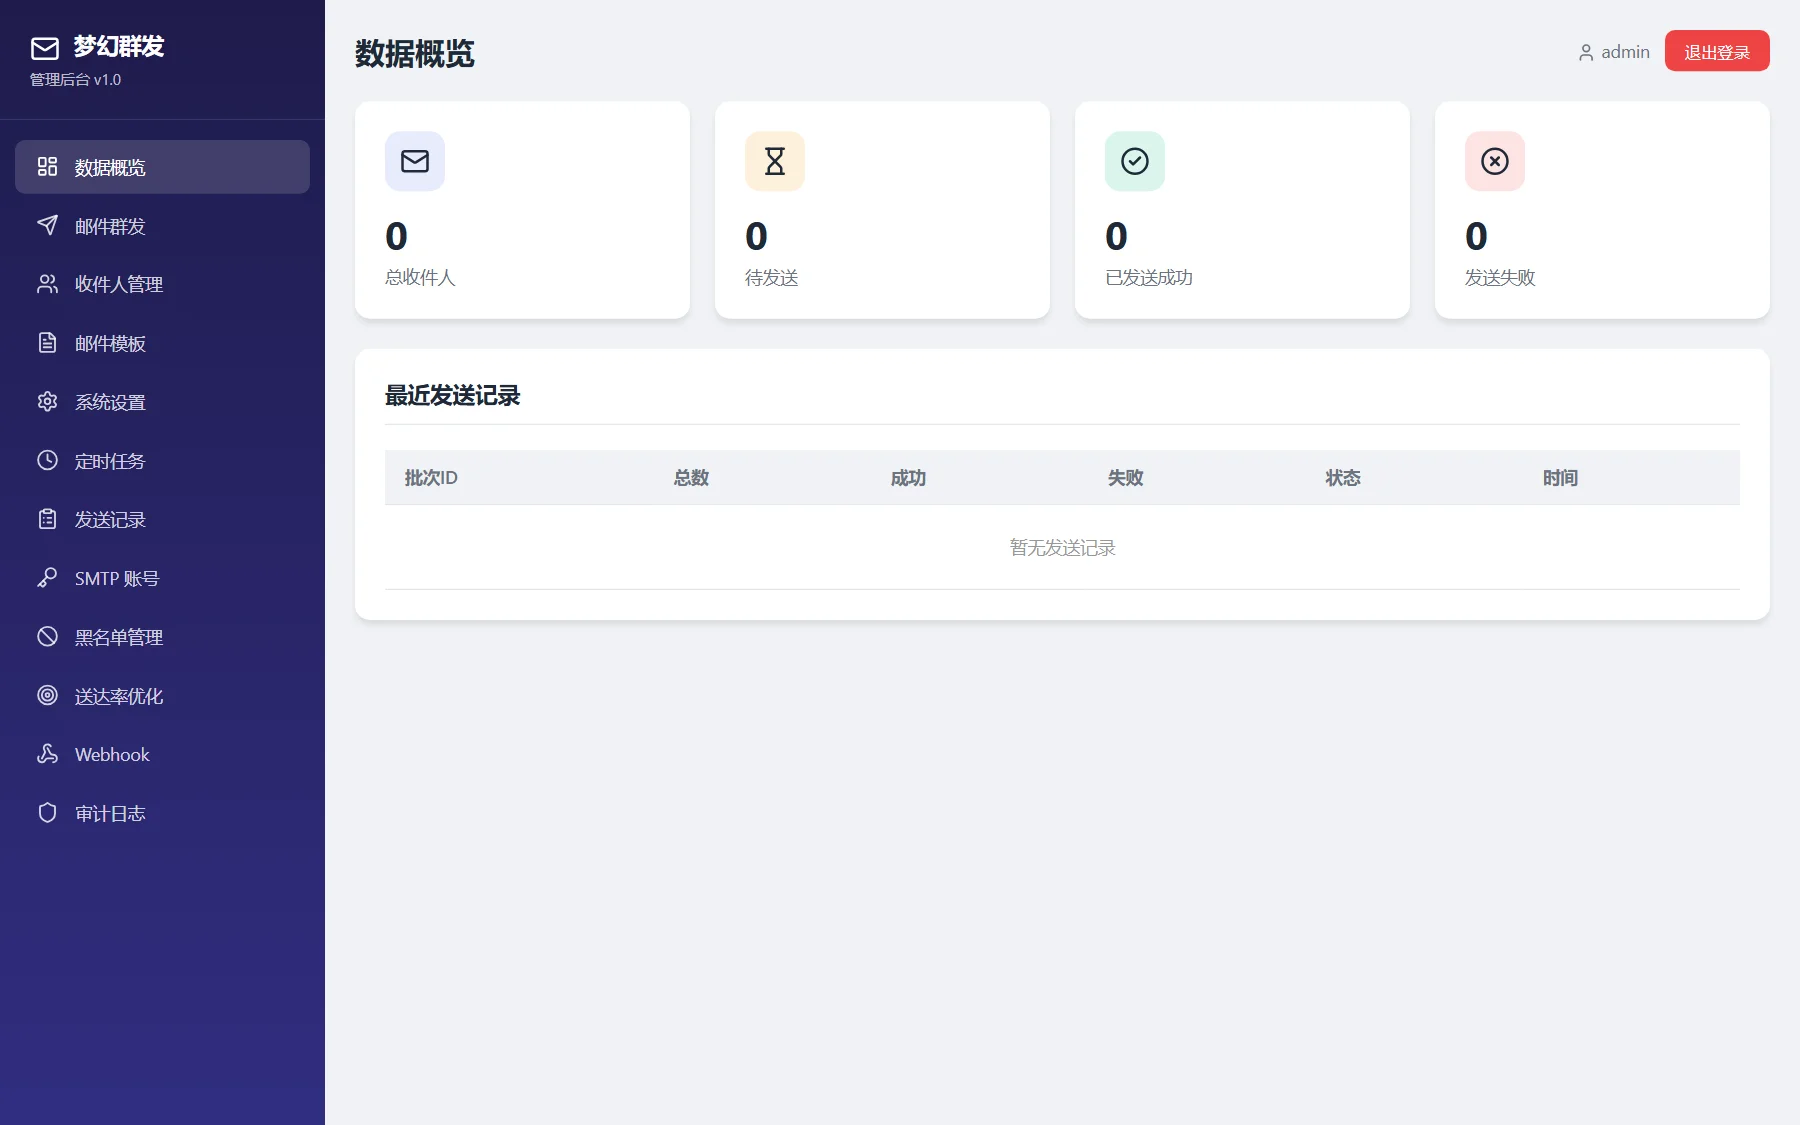Click the grid icon beside 数据概览
The height and width of the screenshot is (1125, 1800).
point(47,166)
